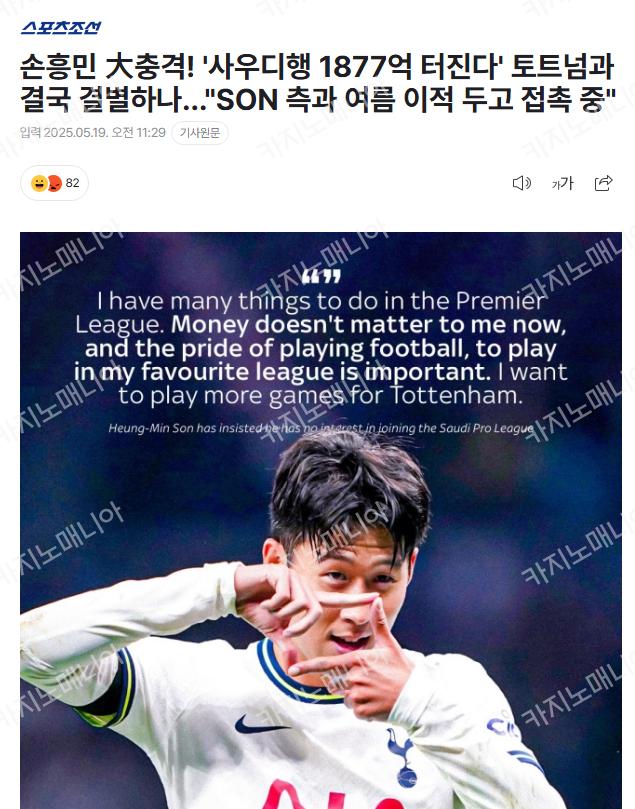635x809 pixels.
Task: Open the Son Heung-min article photo
Action: (x=321, y=521)
